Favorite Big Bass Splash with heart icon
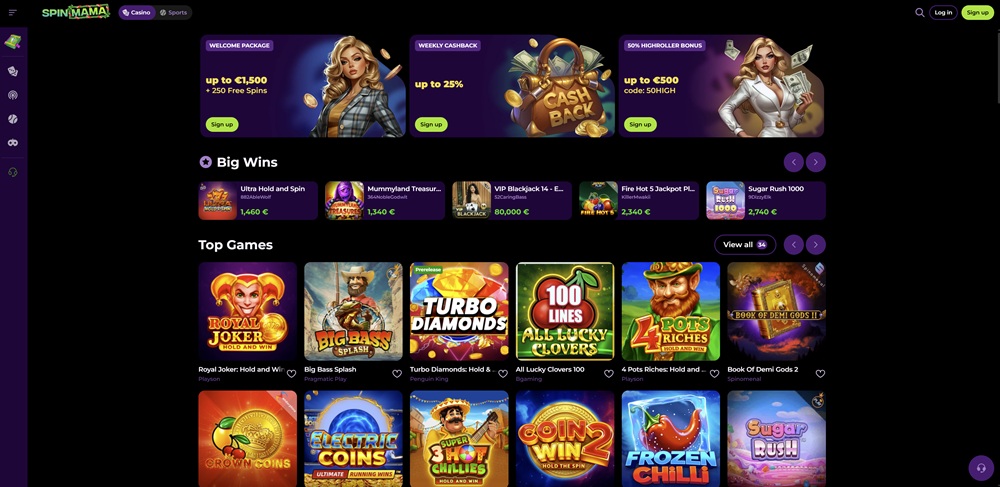The image size is (1000, 487). pos(397,374)
